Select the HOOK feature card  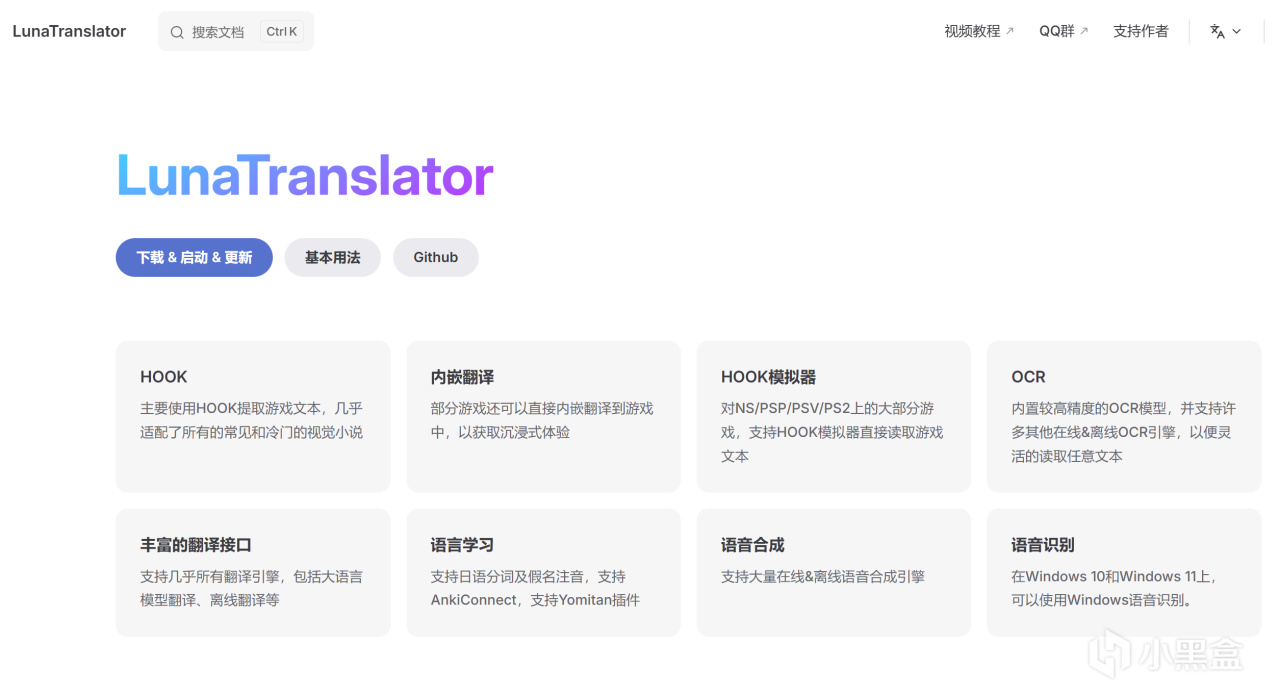(x=253, y=416)
